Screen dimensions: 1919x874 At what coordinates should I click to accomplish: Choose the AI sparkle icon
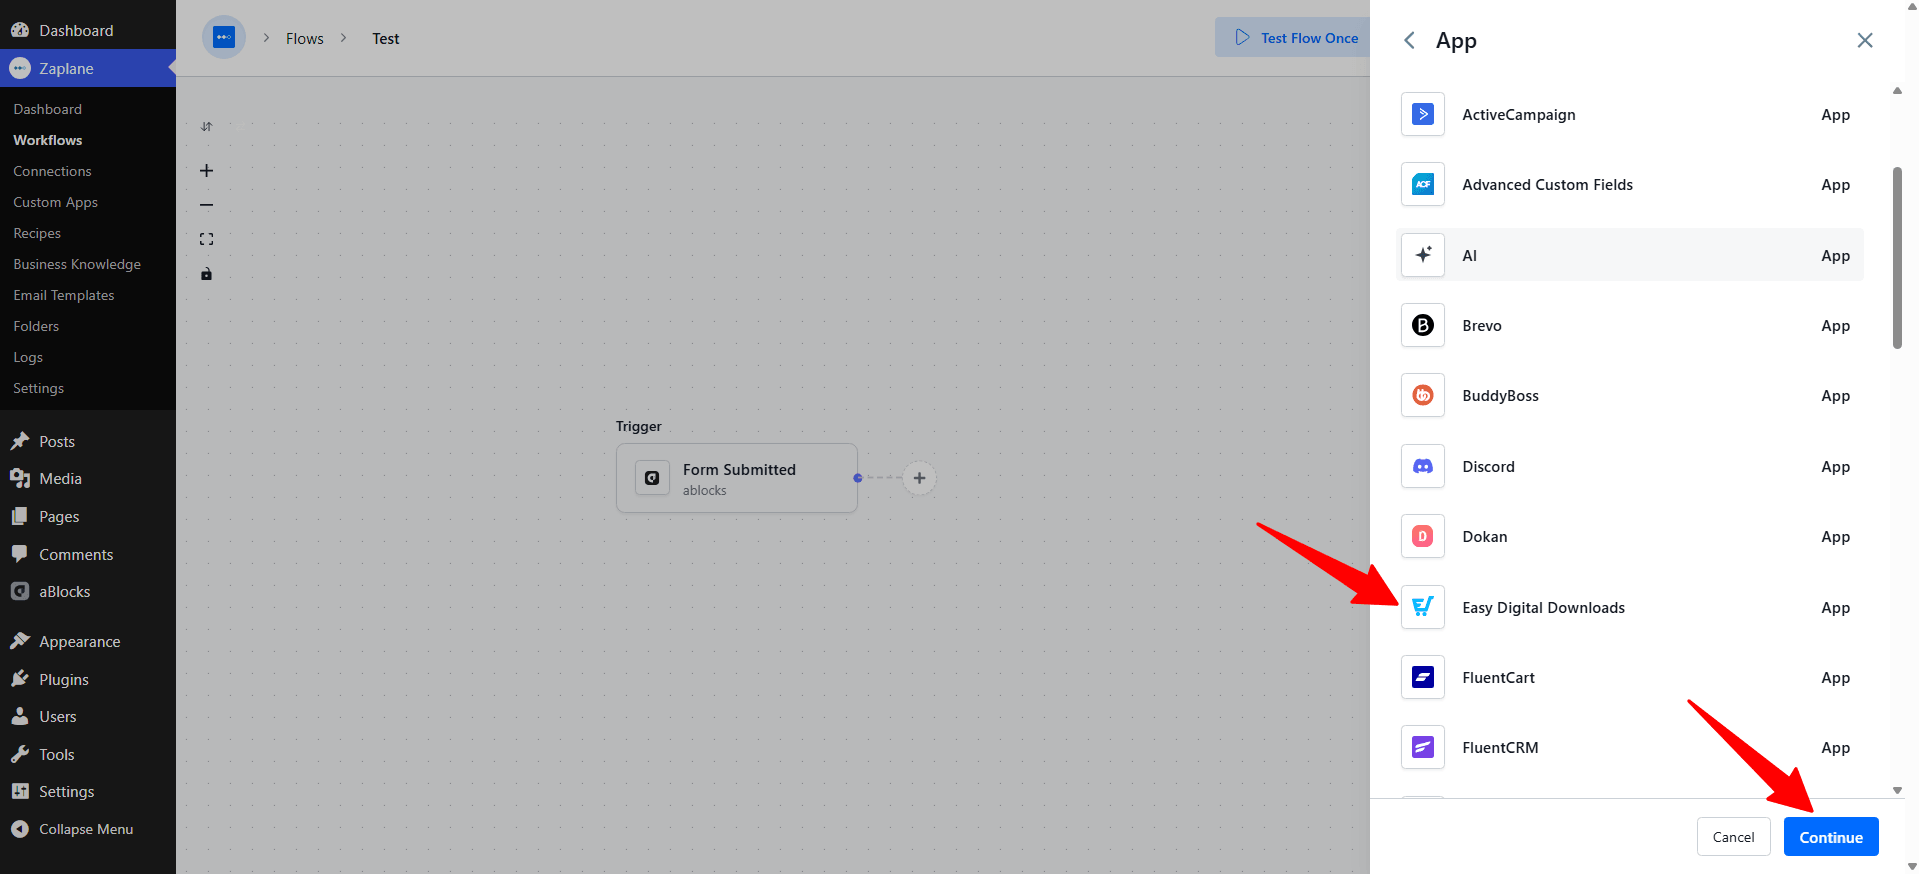coord(1423,255)
